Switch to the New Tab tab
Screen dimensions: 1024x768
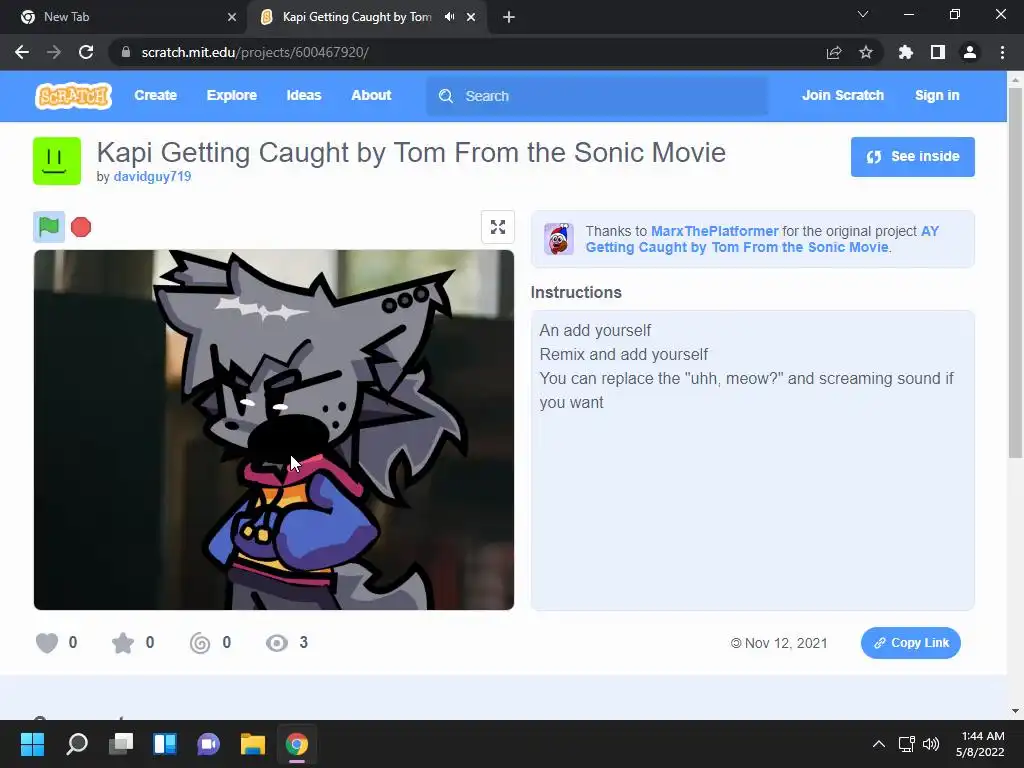tap(124, 17)
